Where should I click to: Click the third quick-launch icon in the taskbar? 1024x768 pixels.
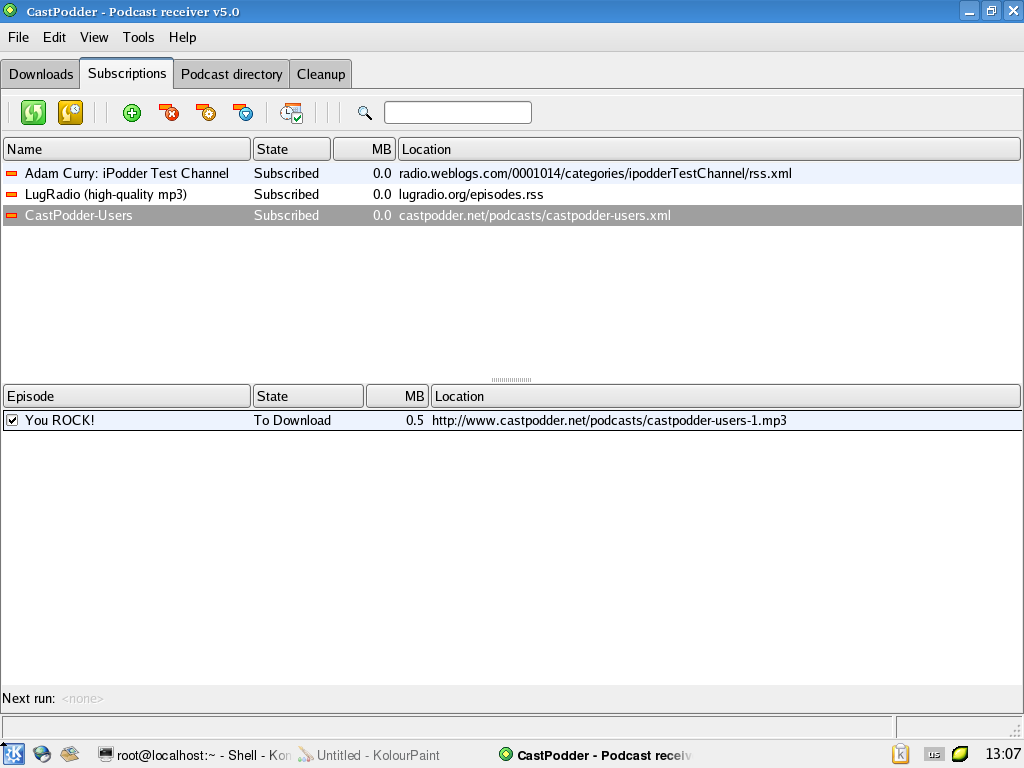pos(70,754)
